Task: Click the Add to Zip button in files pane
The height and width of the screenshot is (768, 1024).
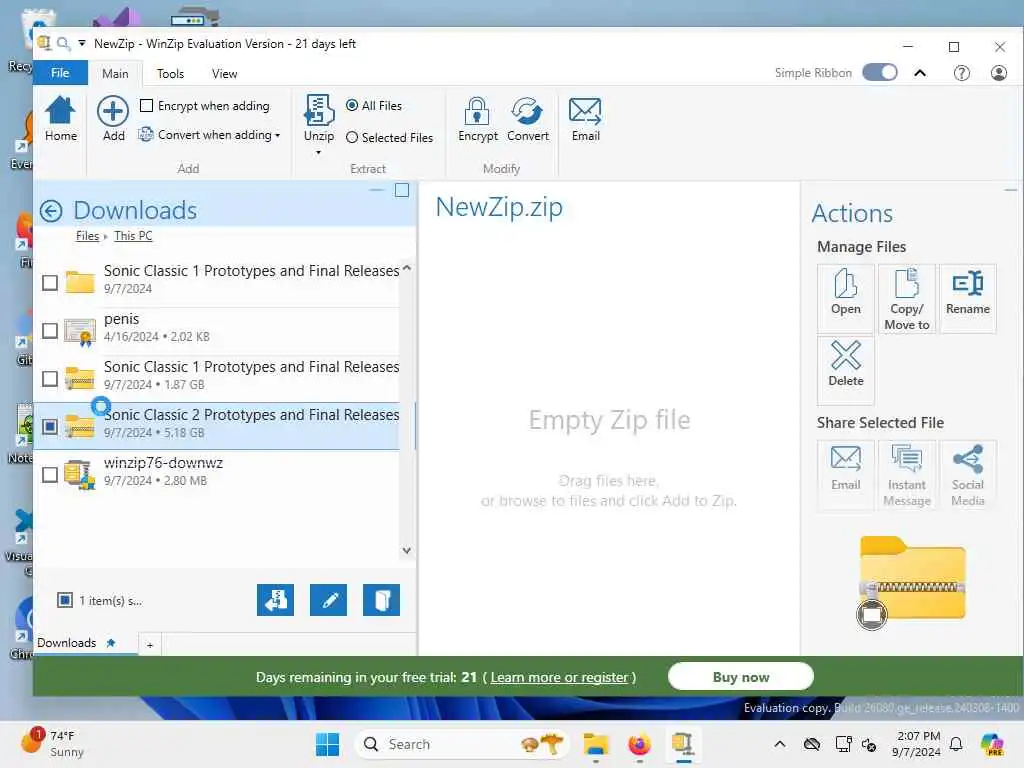Action: coord(276,600)
